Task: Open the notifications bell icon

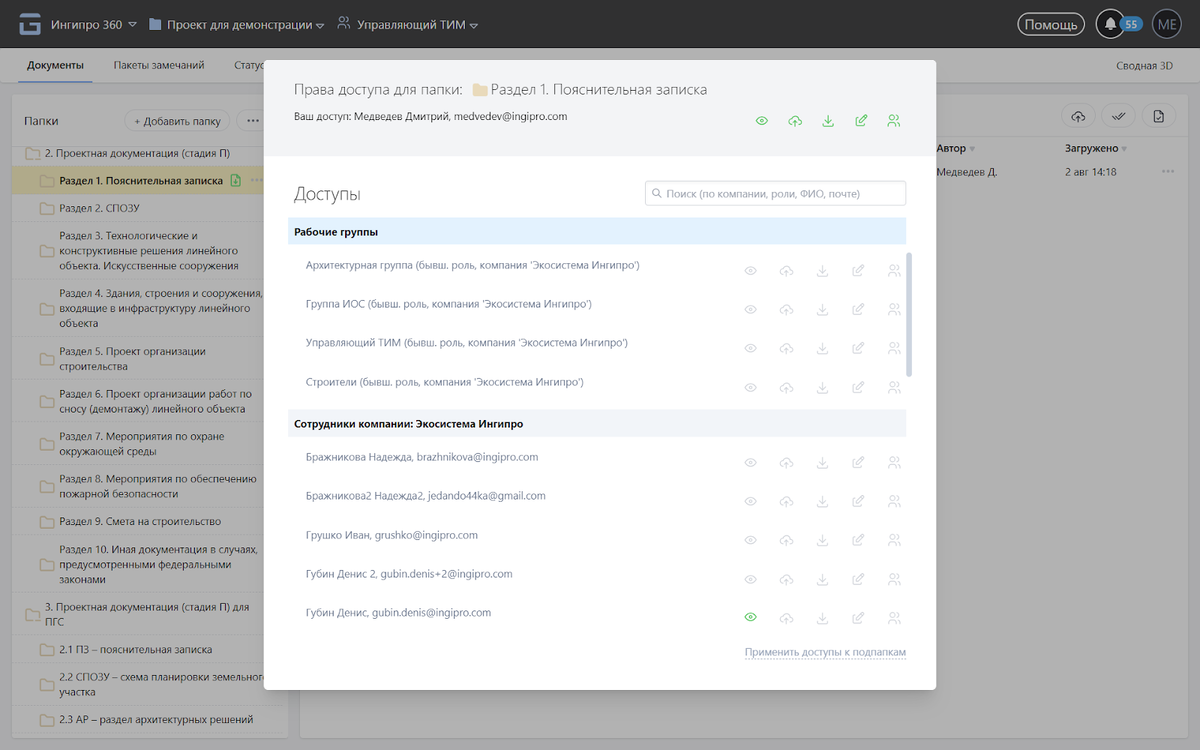Action: point(1110,24)
